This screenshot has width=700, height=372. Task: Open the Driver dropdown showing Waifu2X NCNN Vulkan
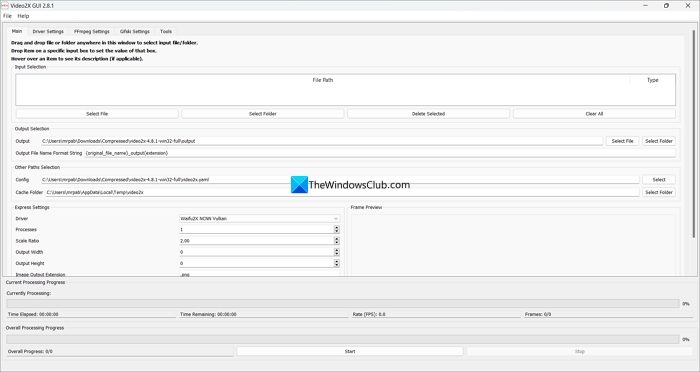(x=259, y=218)
